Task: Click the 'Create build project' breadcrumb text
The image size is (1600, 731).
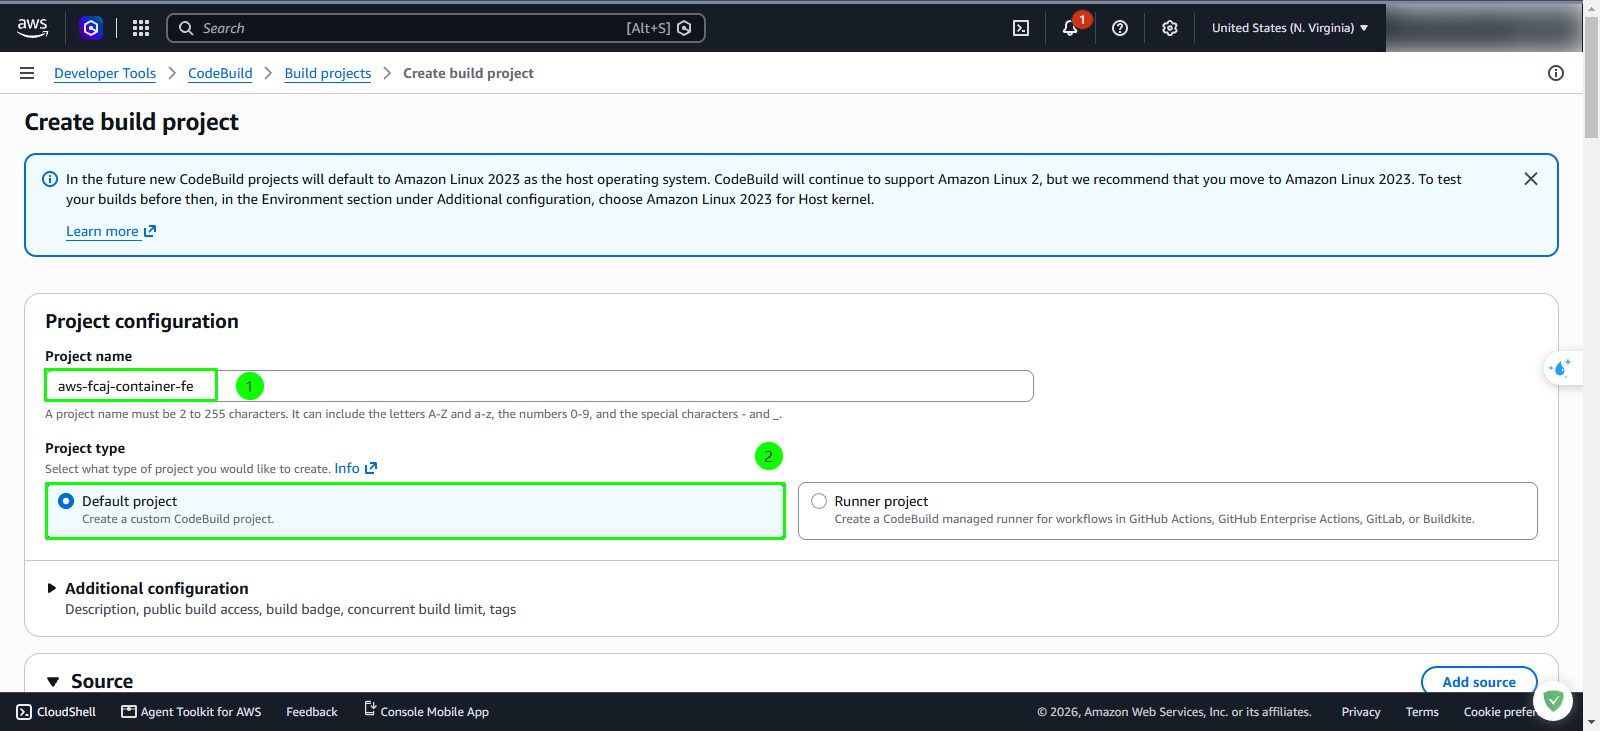Action: [x=468, y=73]
